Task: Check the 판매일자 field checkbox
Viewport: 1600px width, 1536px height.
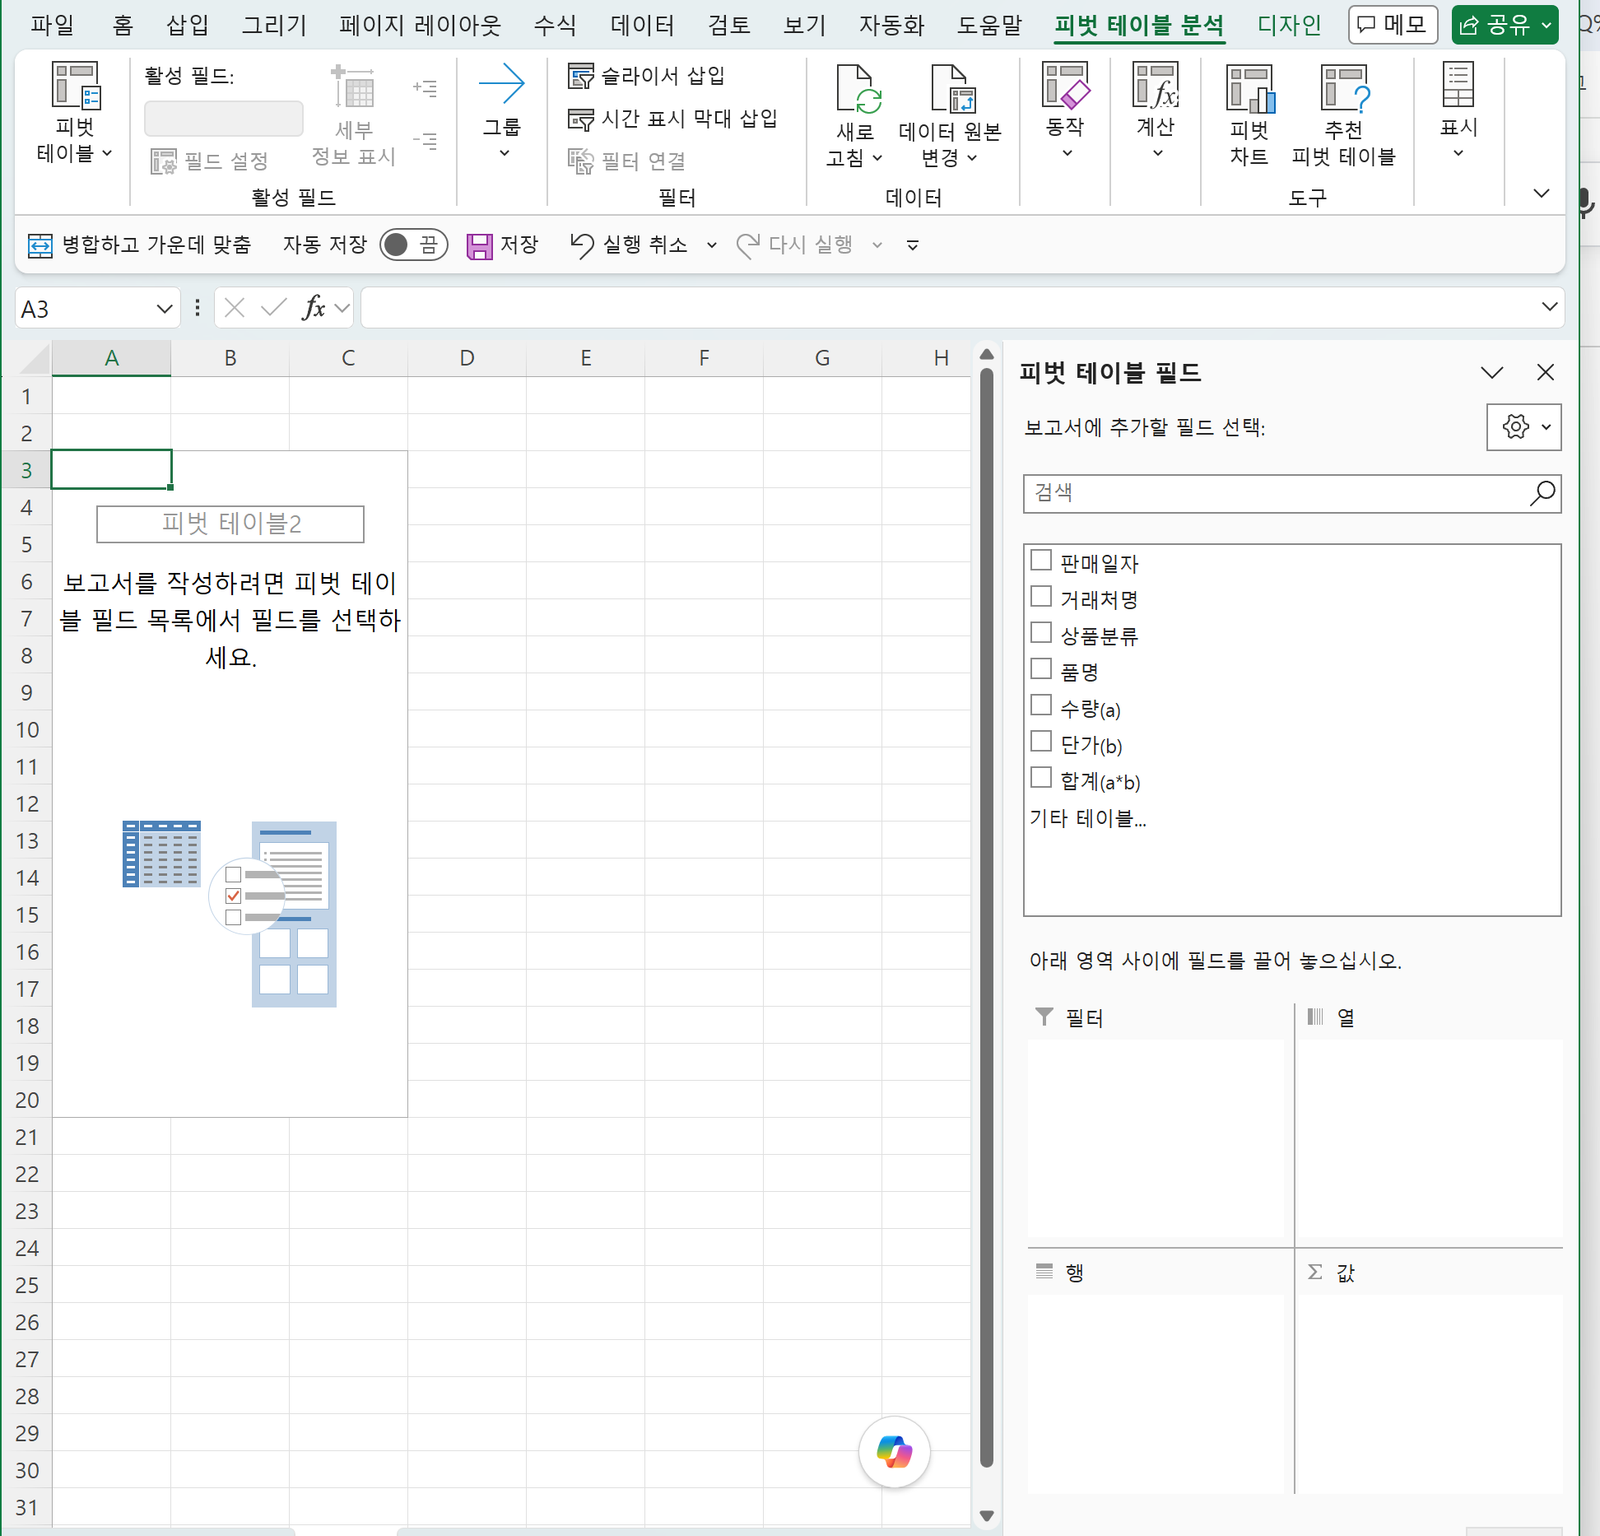Action: (x=1041, y=560)
